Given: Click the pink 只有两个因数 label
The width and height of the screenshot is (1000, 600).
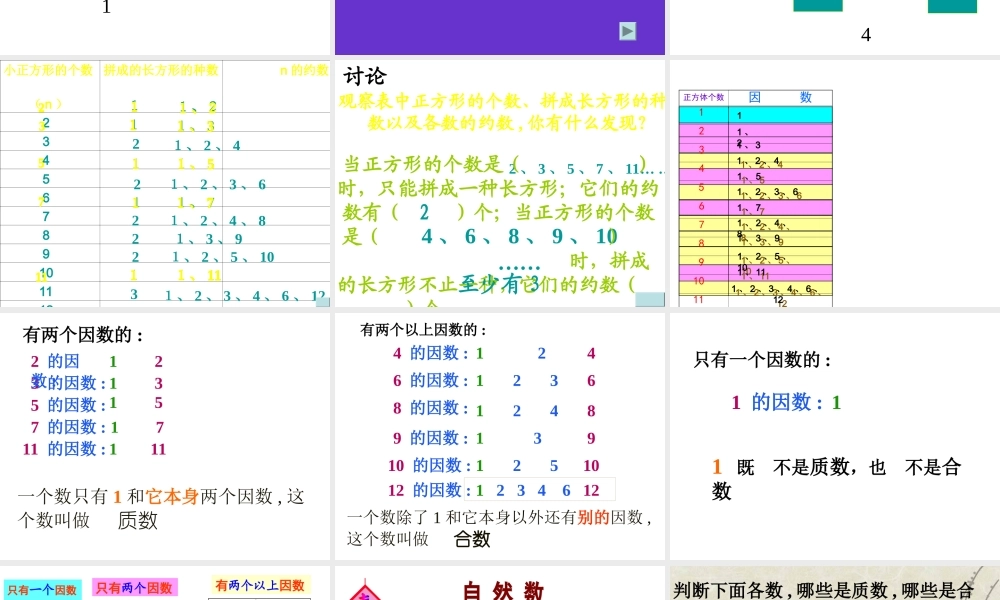Looking at the screenshot, I should coord(135,587).
